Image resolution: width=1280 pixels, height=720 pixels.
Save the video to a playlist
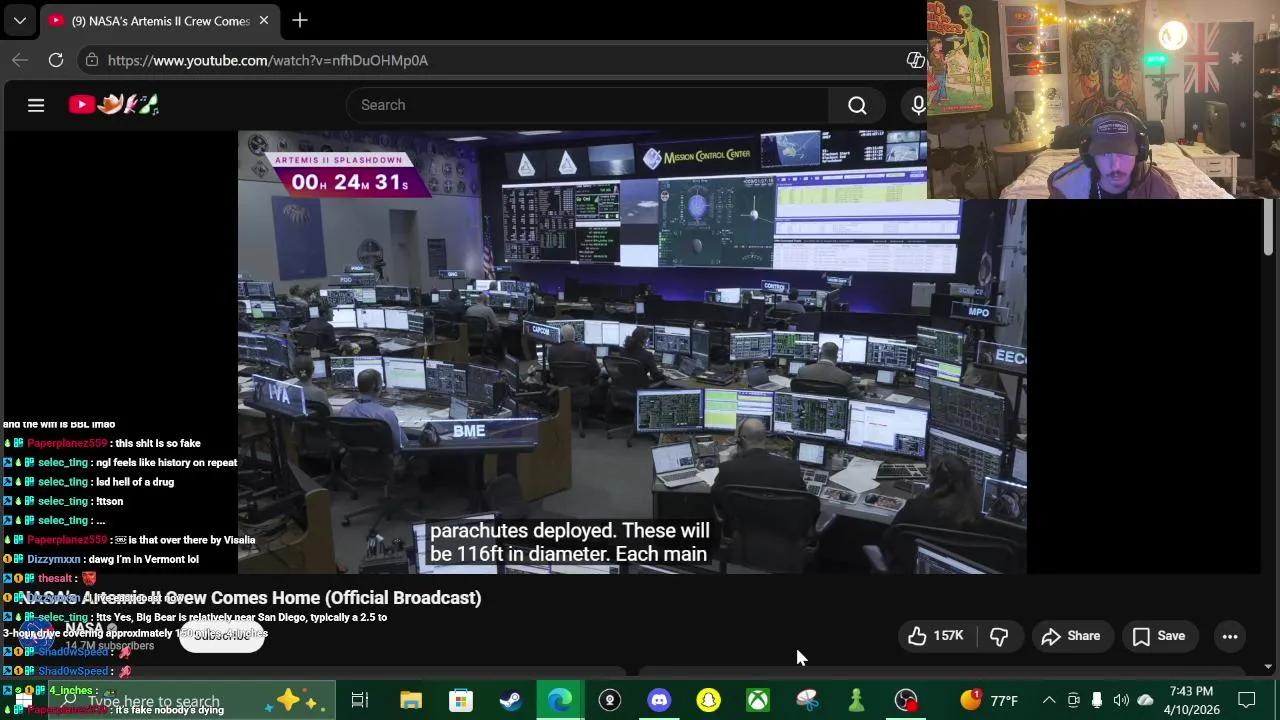point(1159,636)
